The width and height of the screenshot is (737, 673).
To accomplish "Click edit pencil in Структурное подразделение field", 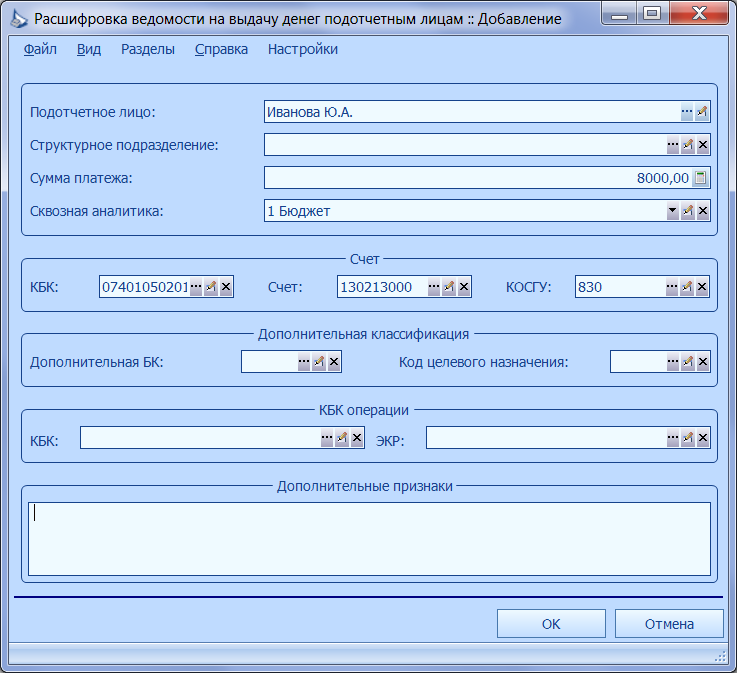I will tap(688, 145).
